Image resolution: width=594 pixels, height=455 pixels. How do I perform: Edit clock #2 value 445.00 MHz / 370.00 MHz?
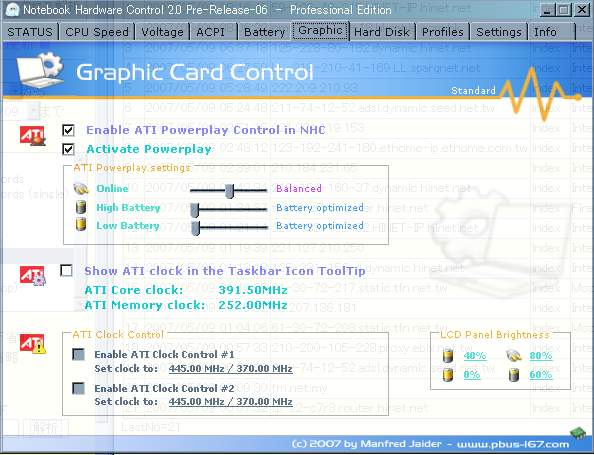pos(230,402)
